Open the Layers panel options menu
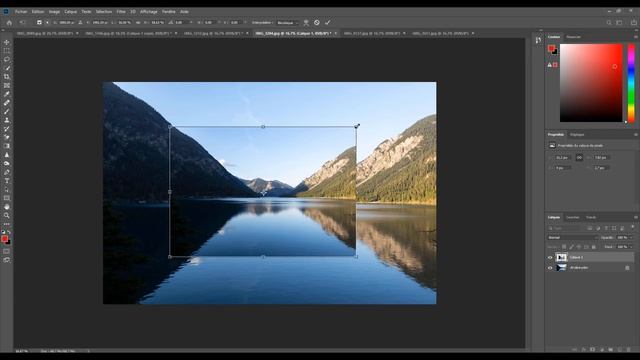This screenshot has width=640, height=360. (636, 217)
